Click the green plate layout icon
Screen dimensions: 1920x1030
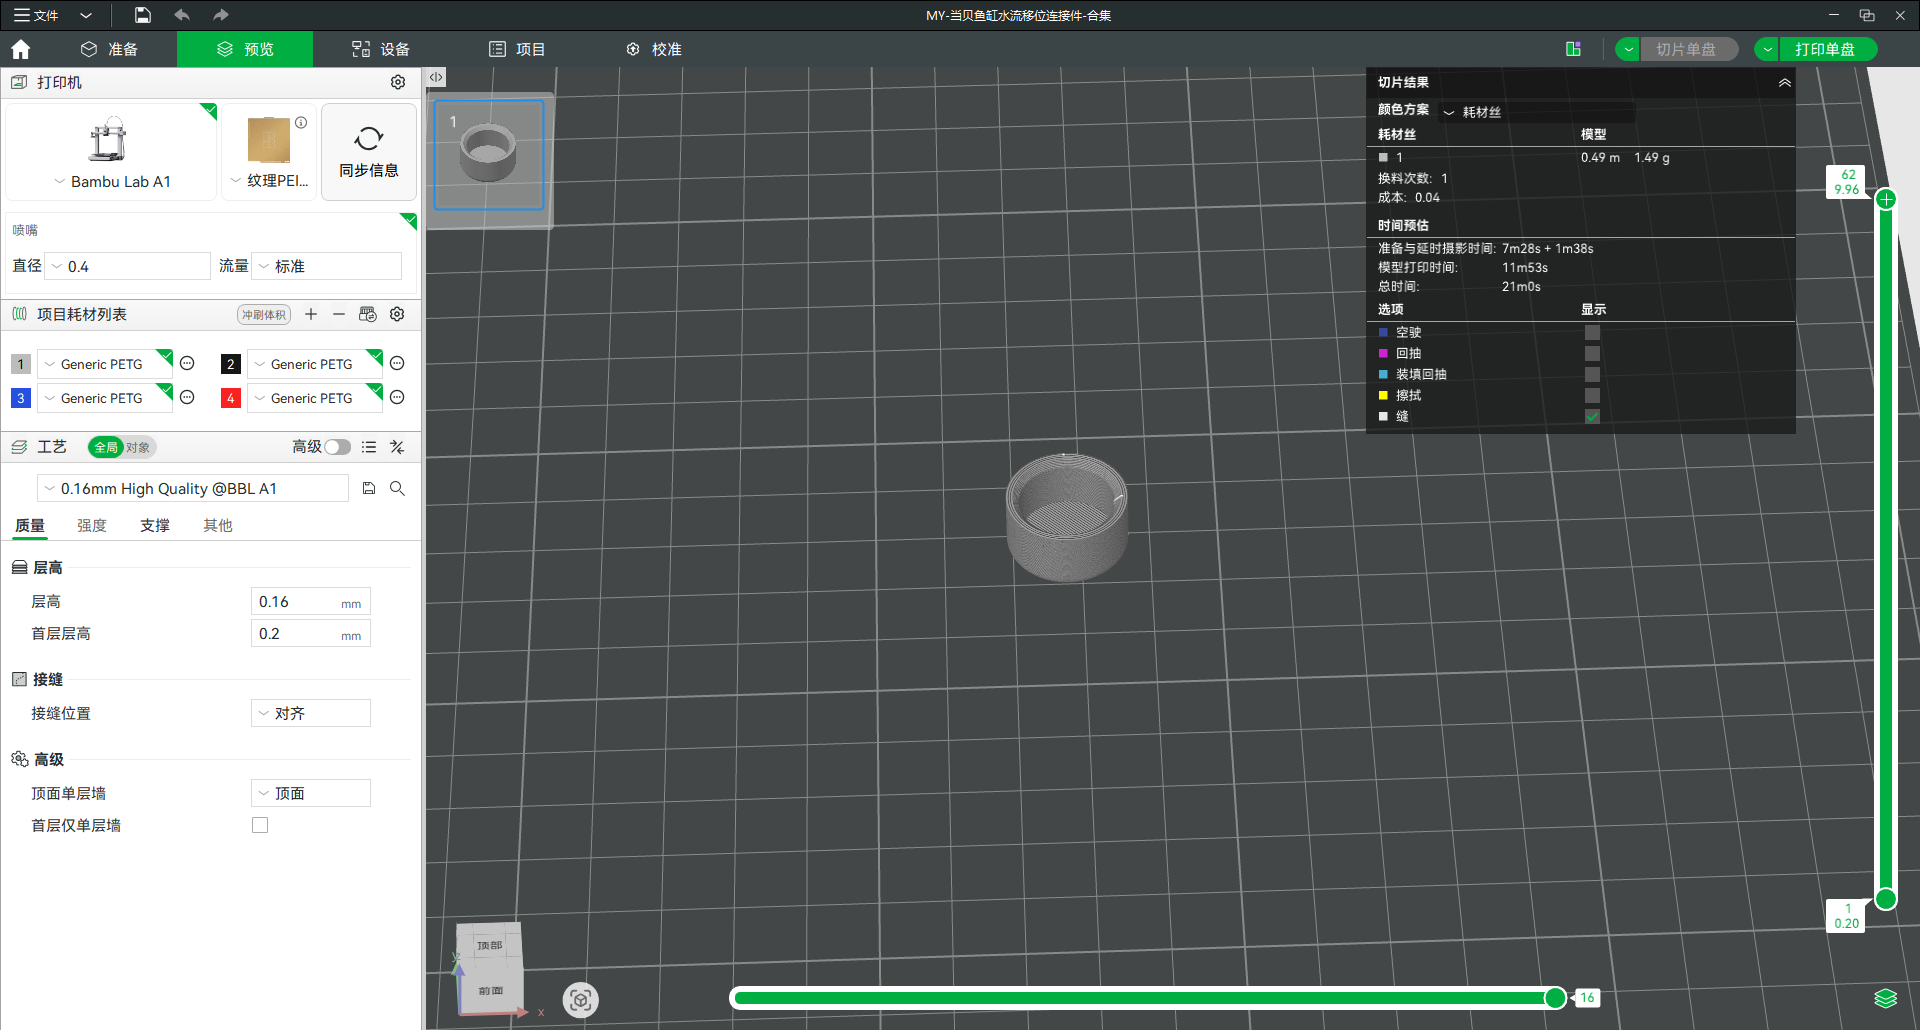[1573, 49]
